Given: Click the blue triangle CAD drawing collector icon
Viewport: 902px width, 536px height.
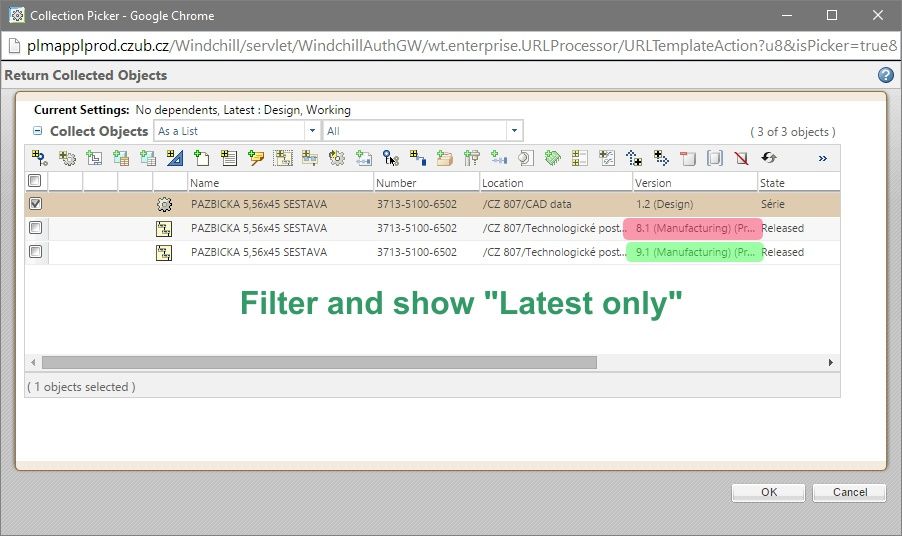Looking at the screenshot, I should (175, 158).
